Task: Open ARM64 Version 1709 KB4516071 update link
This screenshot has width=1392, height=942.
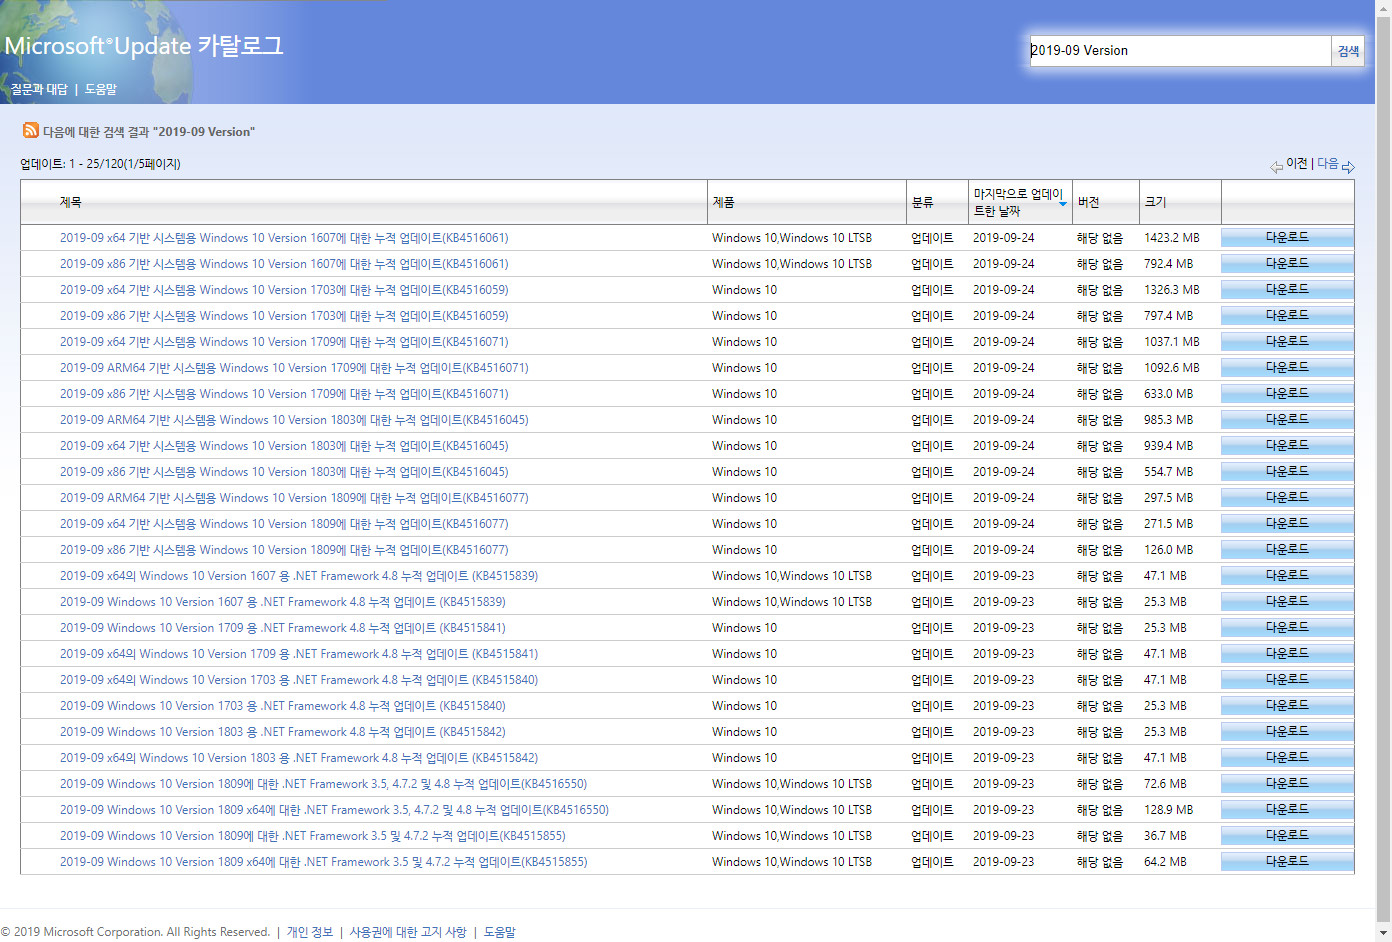Action: point(294,368)
